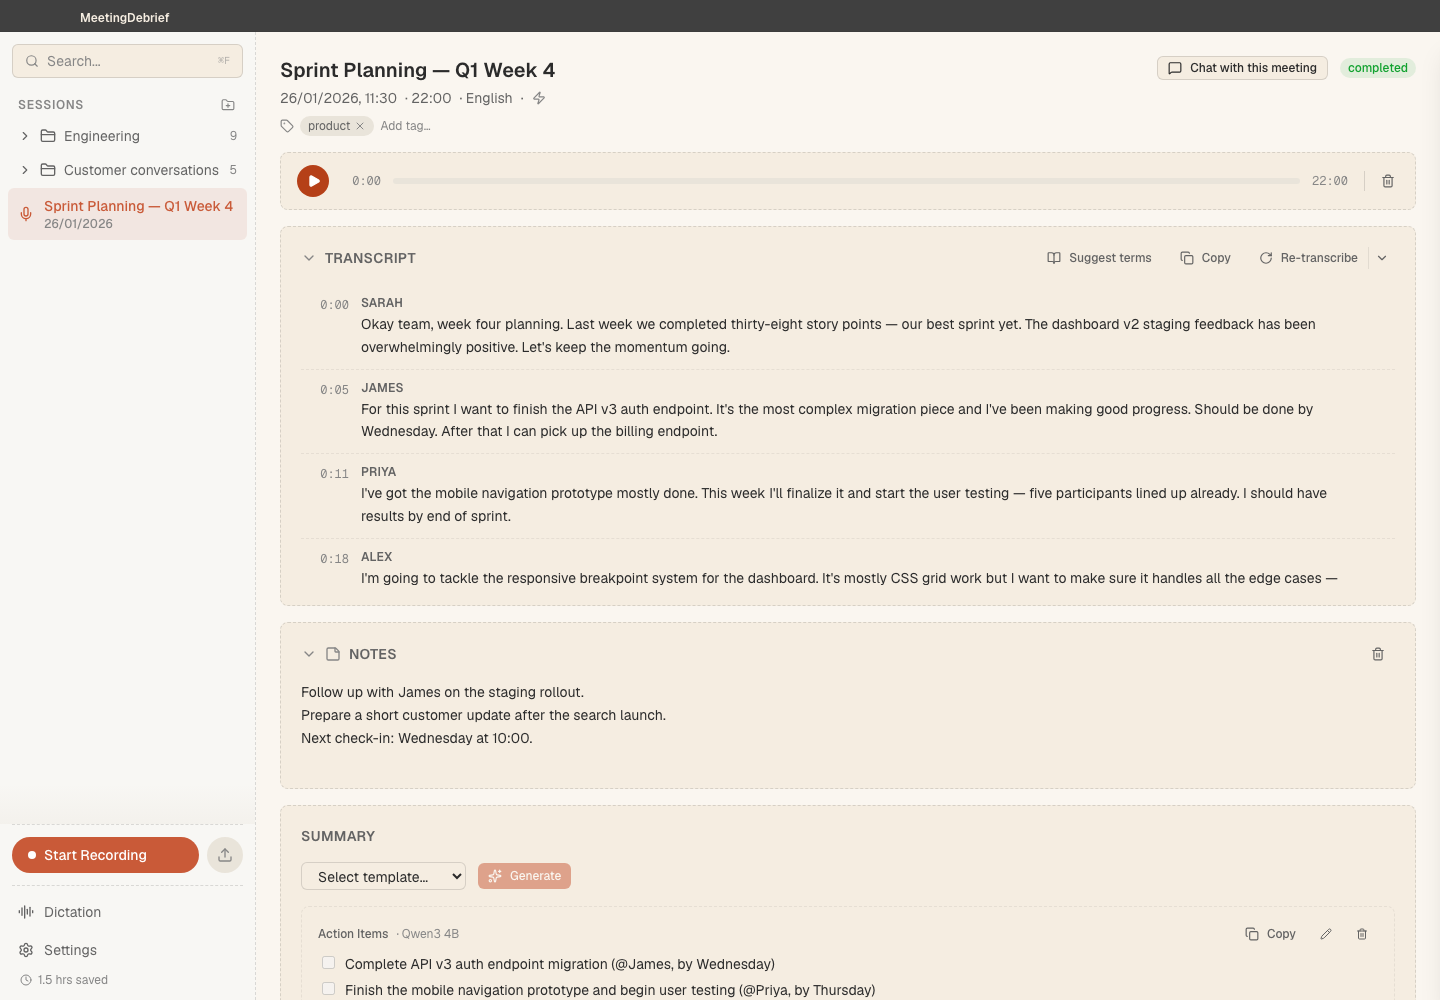This screenshot has height=1000, width=1440.
Task: Expand the Engineering folder
Action: tap(25, 136)
